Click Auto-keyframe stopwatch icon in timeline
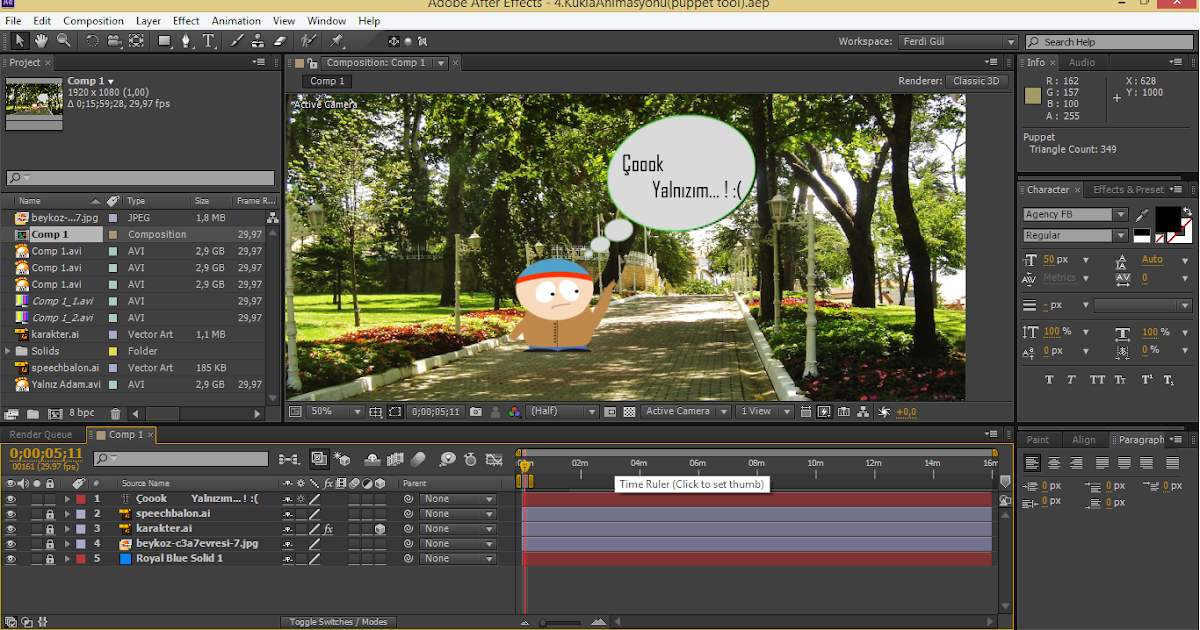Screen dimensions: 1200x630 pos(470,459)
